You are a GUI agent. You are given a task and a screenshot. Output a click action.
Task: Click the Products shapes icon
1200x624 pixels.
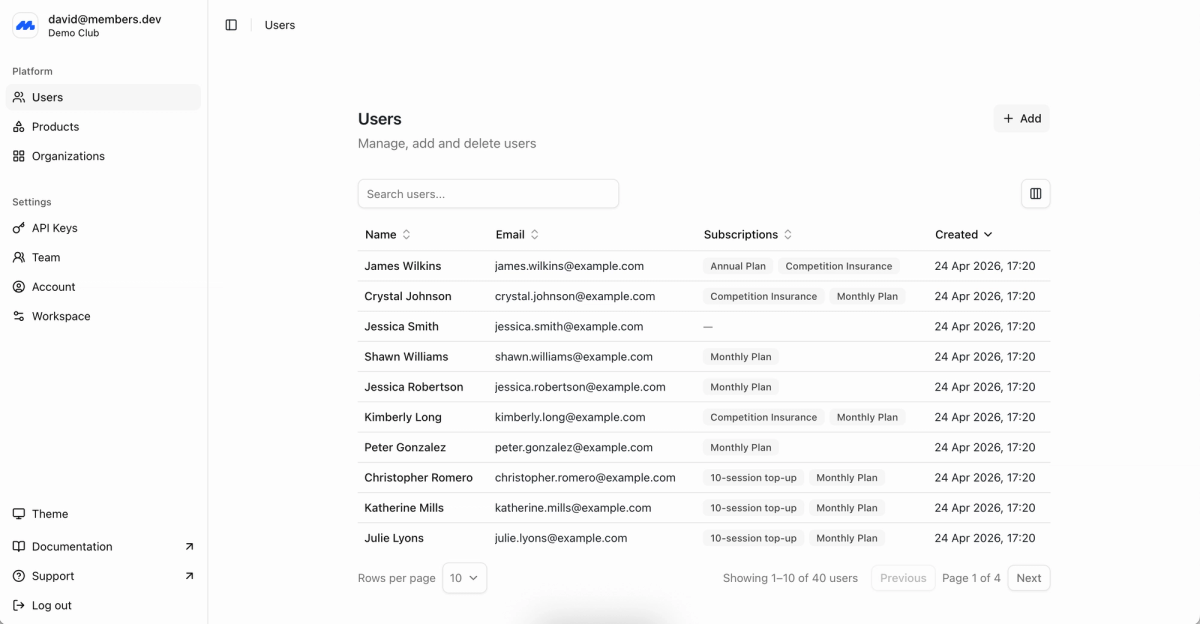pos(19,127)
